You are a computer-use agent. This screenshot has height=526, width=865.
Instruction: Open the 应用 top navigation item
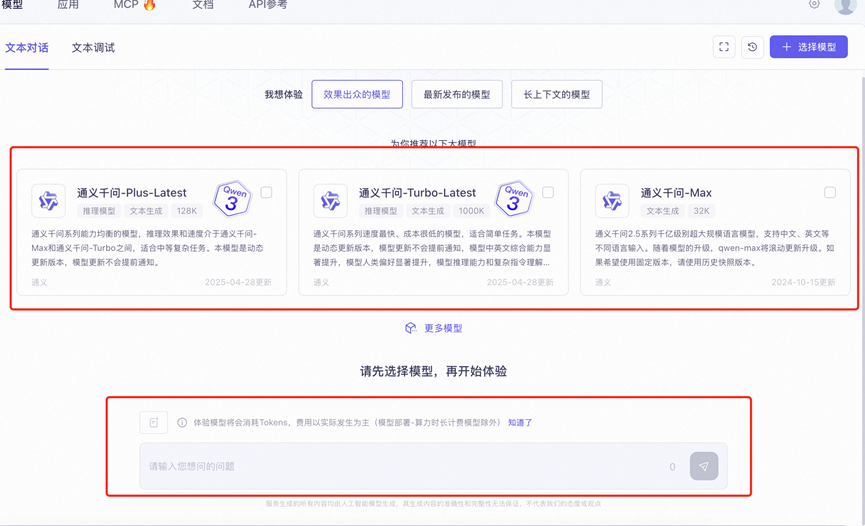68,4
